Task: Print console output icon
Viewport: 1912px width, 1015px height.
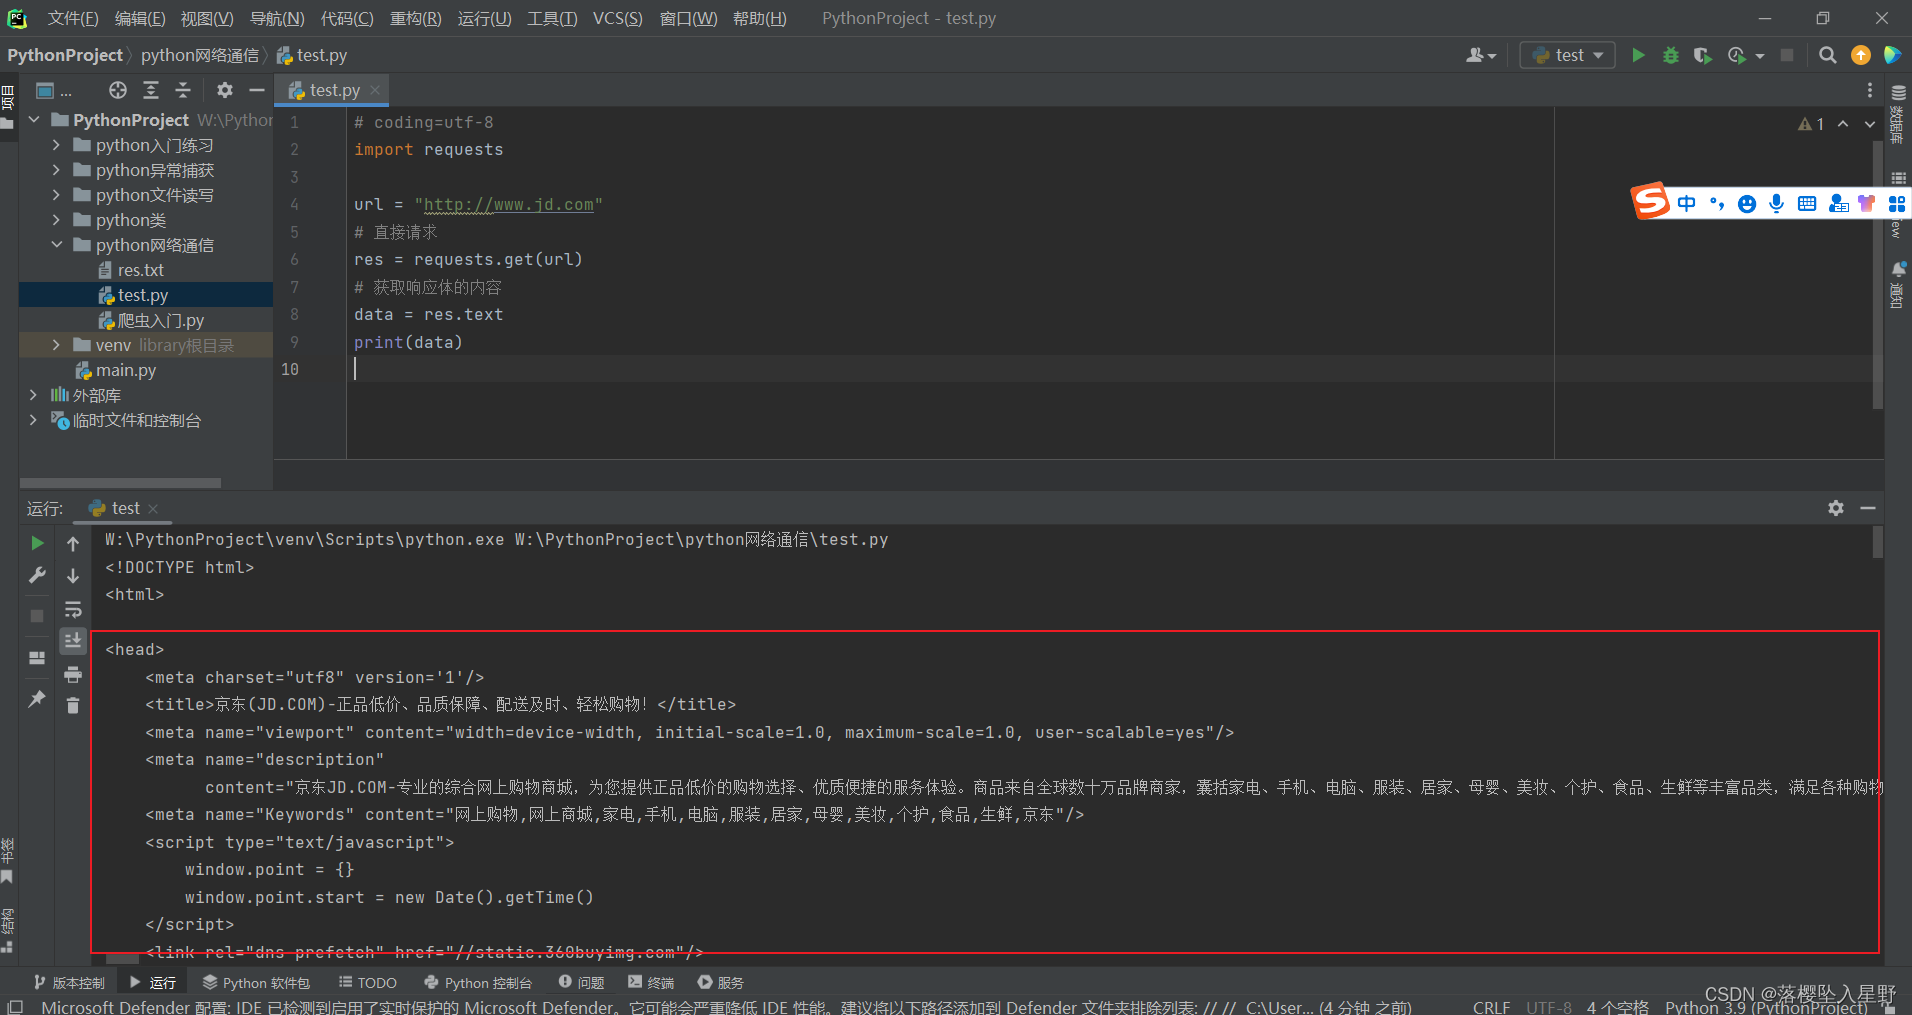Action: [73, 675]
